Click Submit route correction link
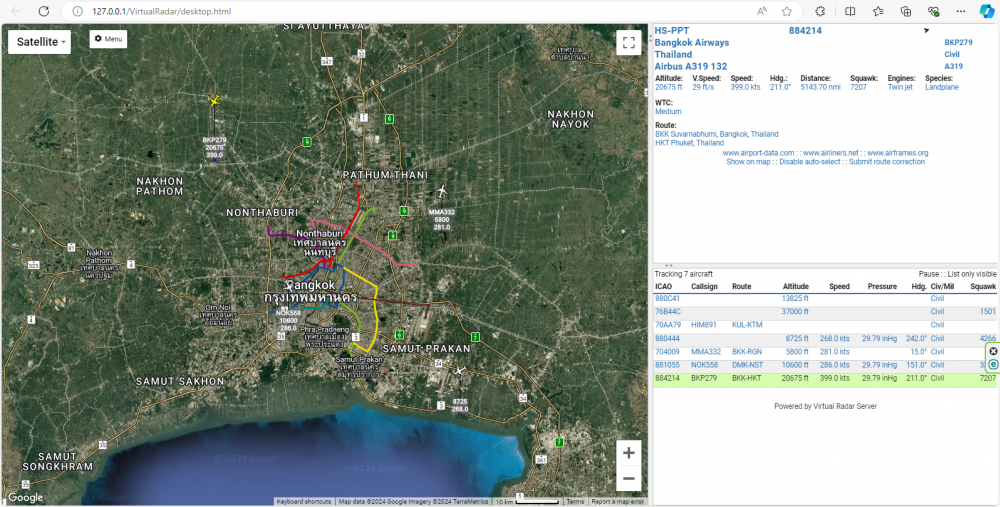Image resolution: width=1000 pixels, height=507 pixels. tap(886, 162)
